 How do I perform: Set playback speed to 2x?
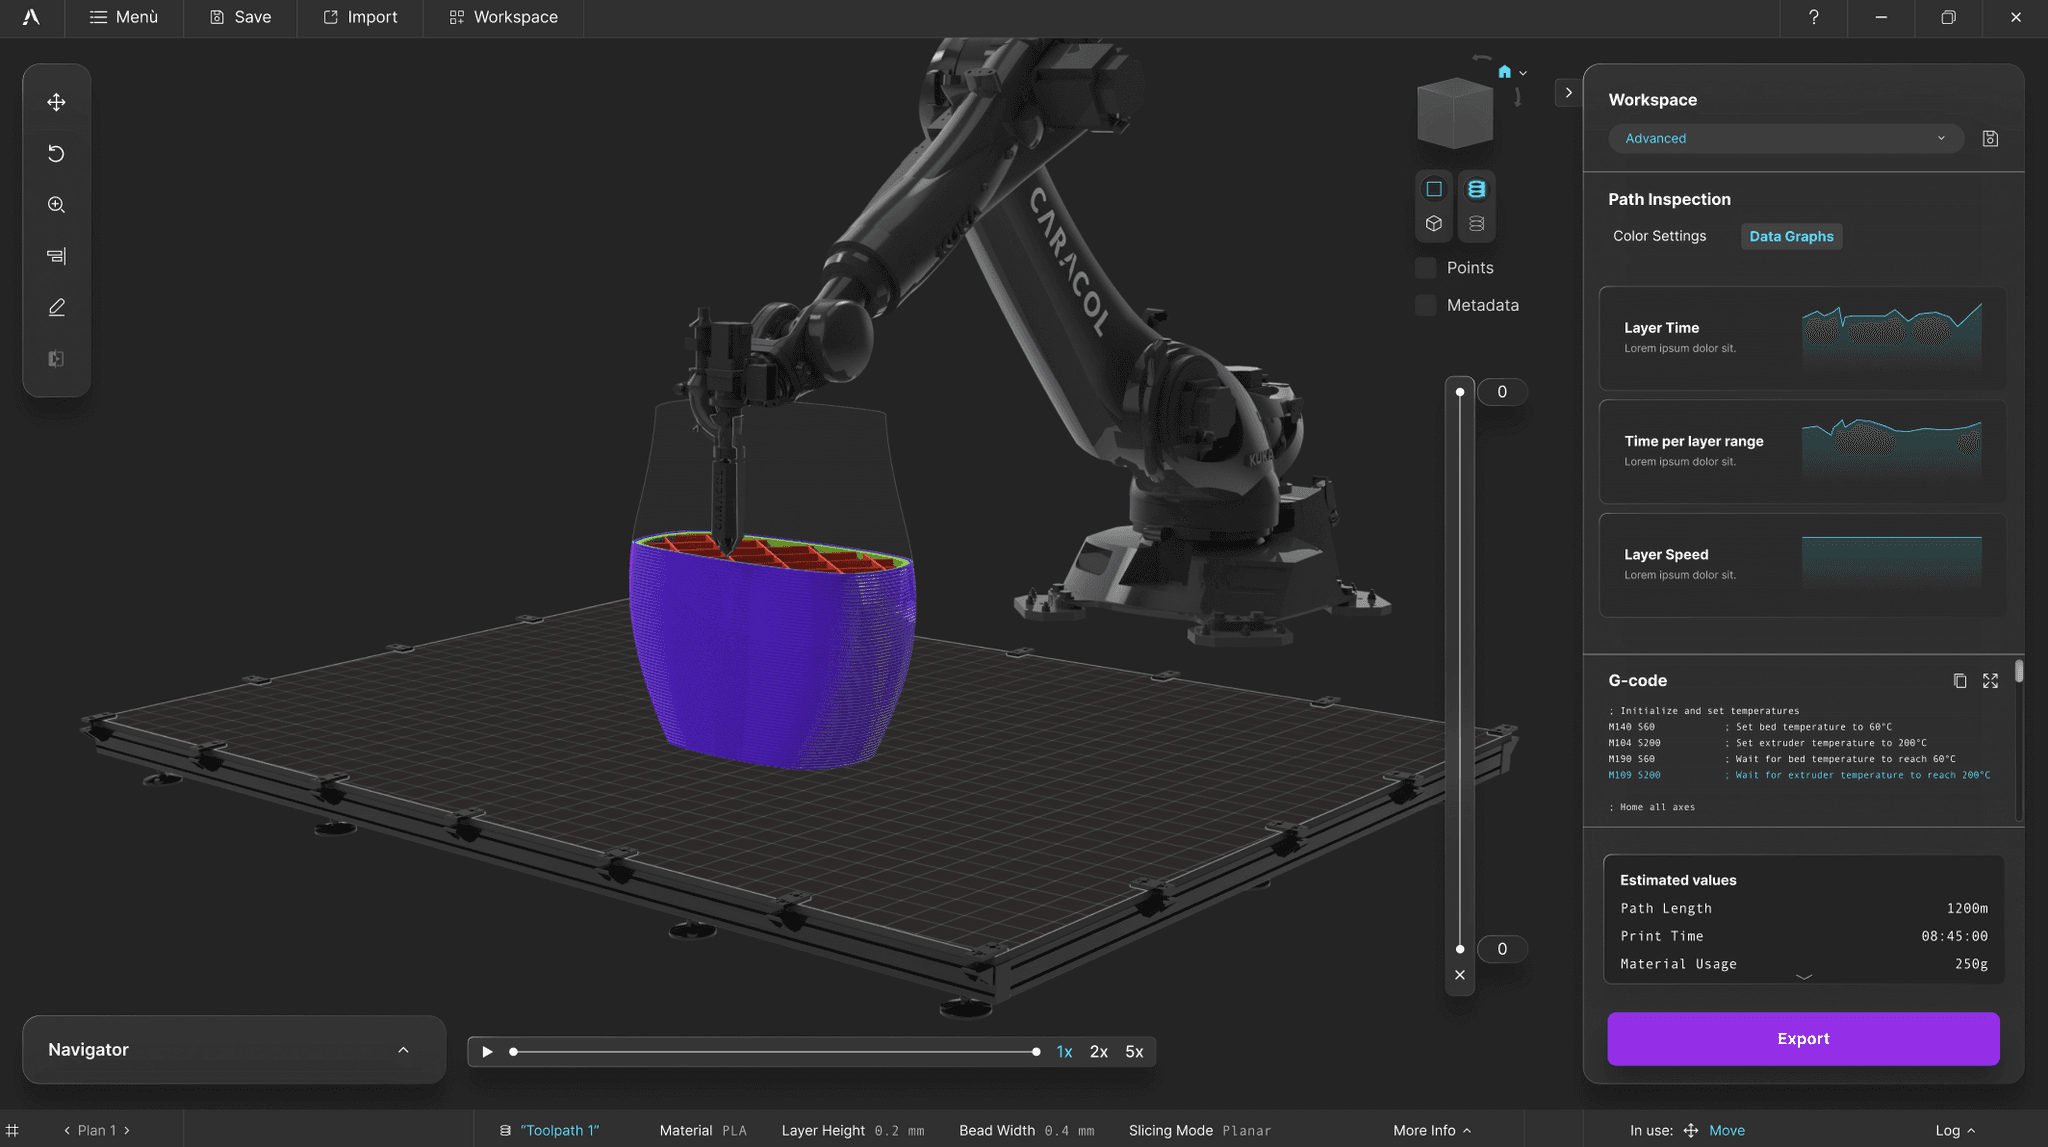coord(1098,1051)
